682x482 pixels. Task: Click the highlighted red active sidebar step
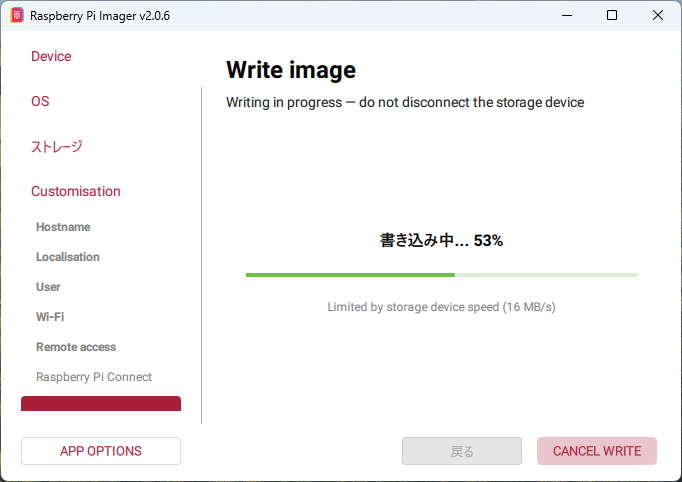101,404
